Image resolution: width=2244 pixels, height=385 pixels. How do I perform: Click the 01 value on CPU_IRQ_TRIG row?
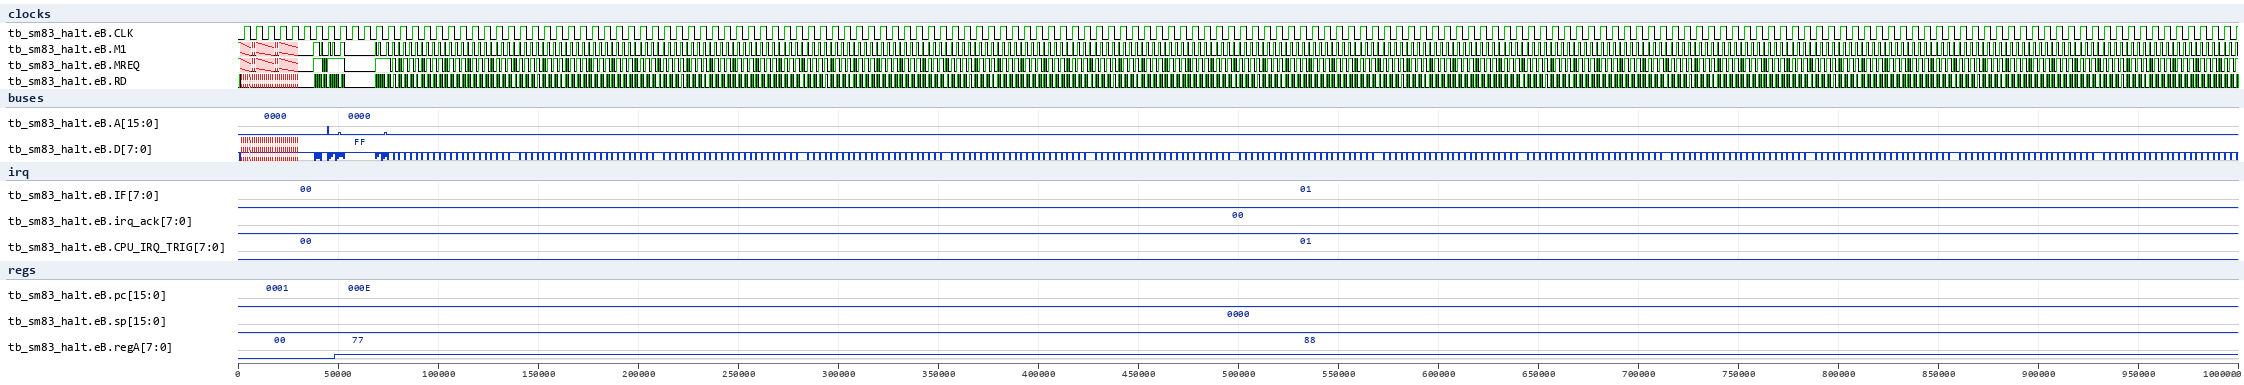(1305, 241)
